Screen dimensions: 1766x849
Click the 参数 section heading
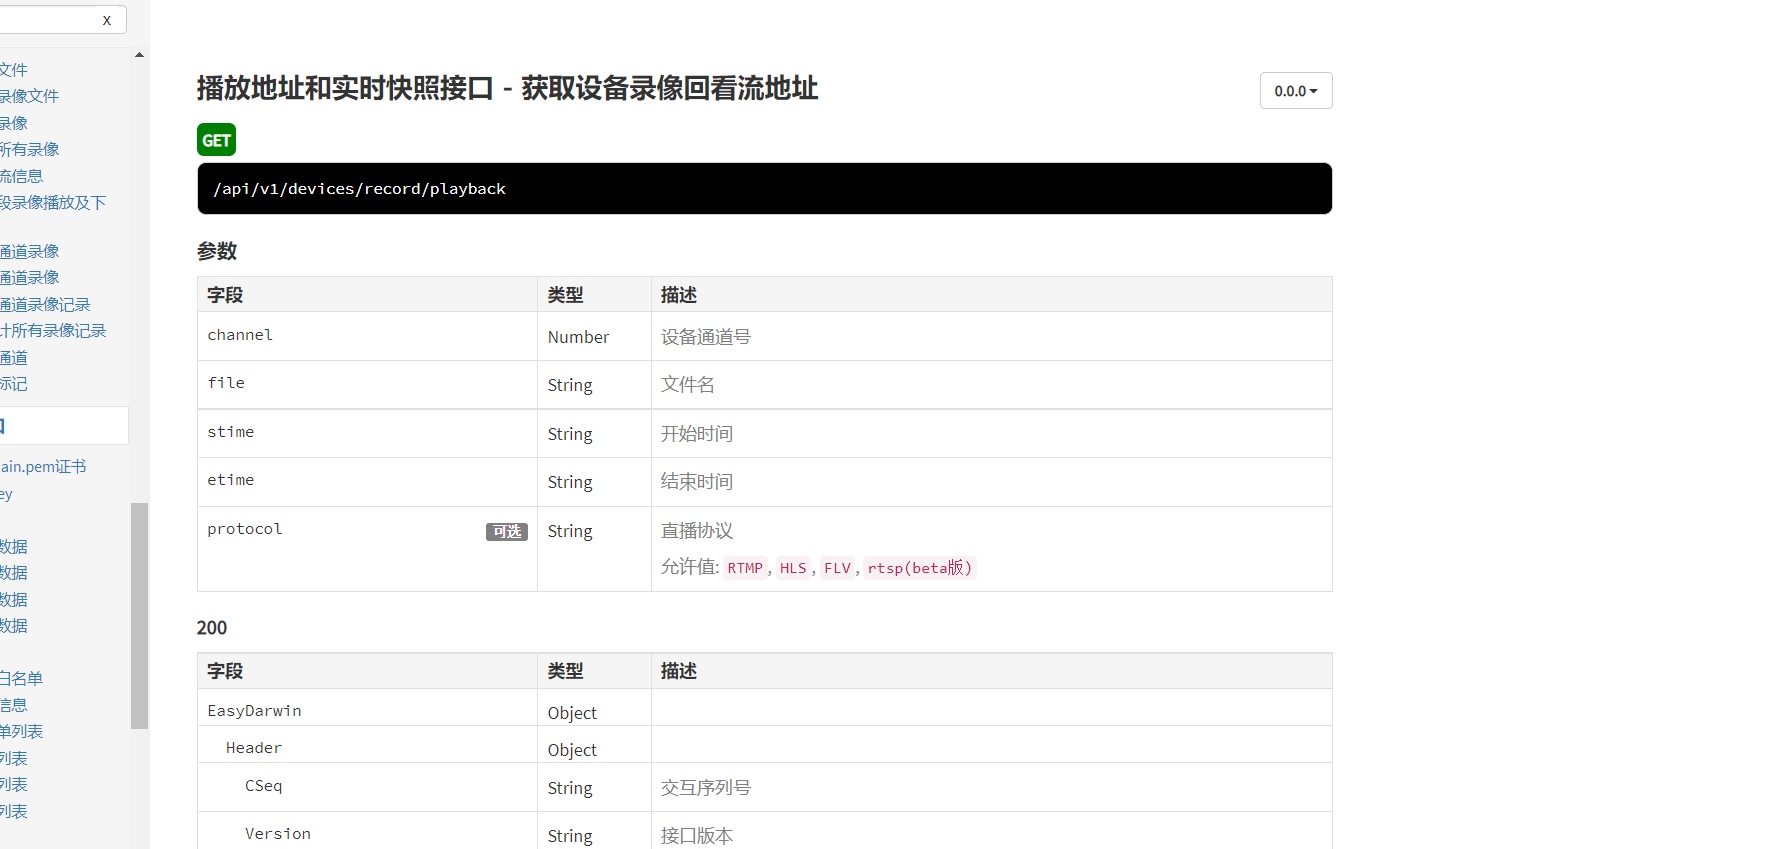(x=217, y=251)
